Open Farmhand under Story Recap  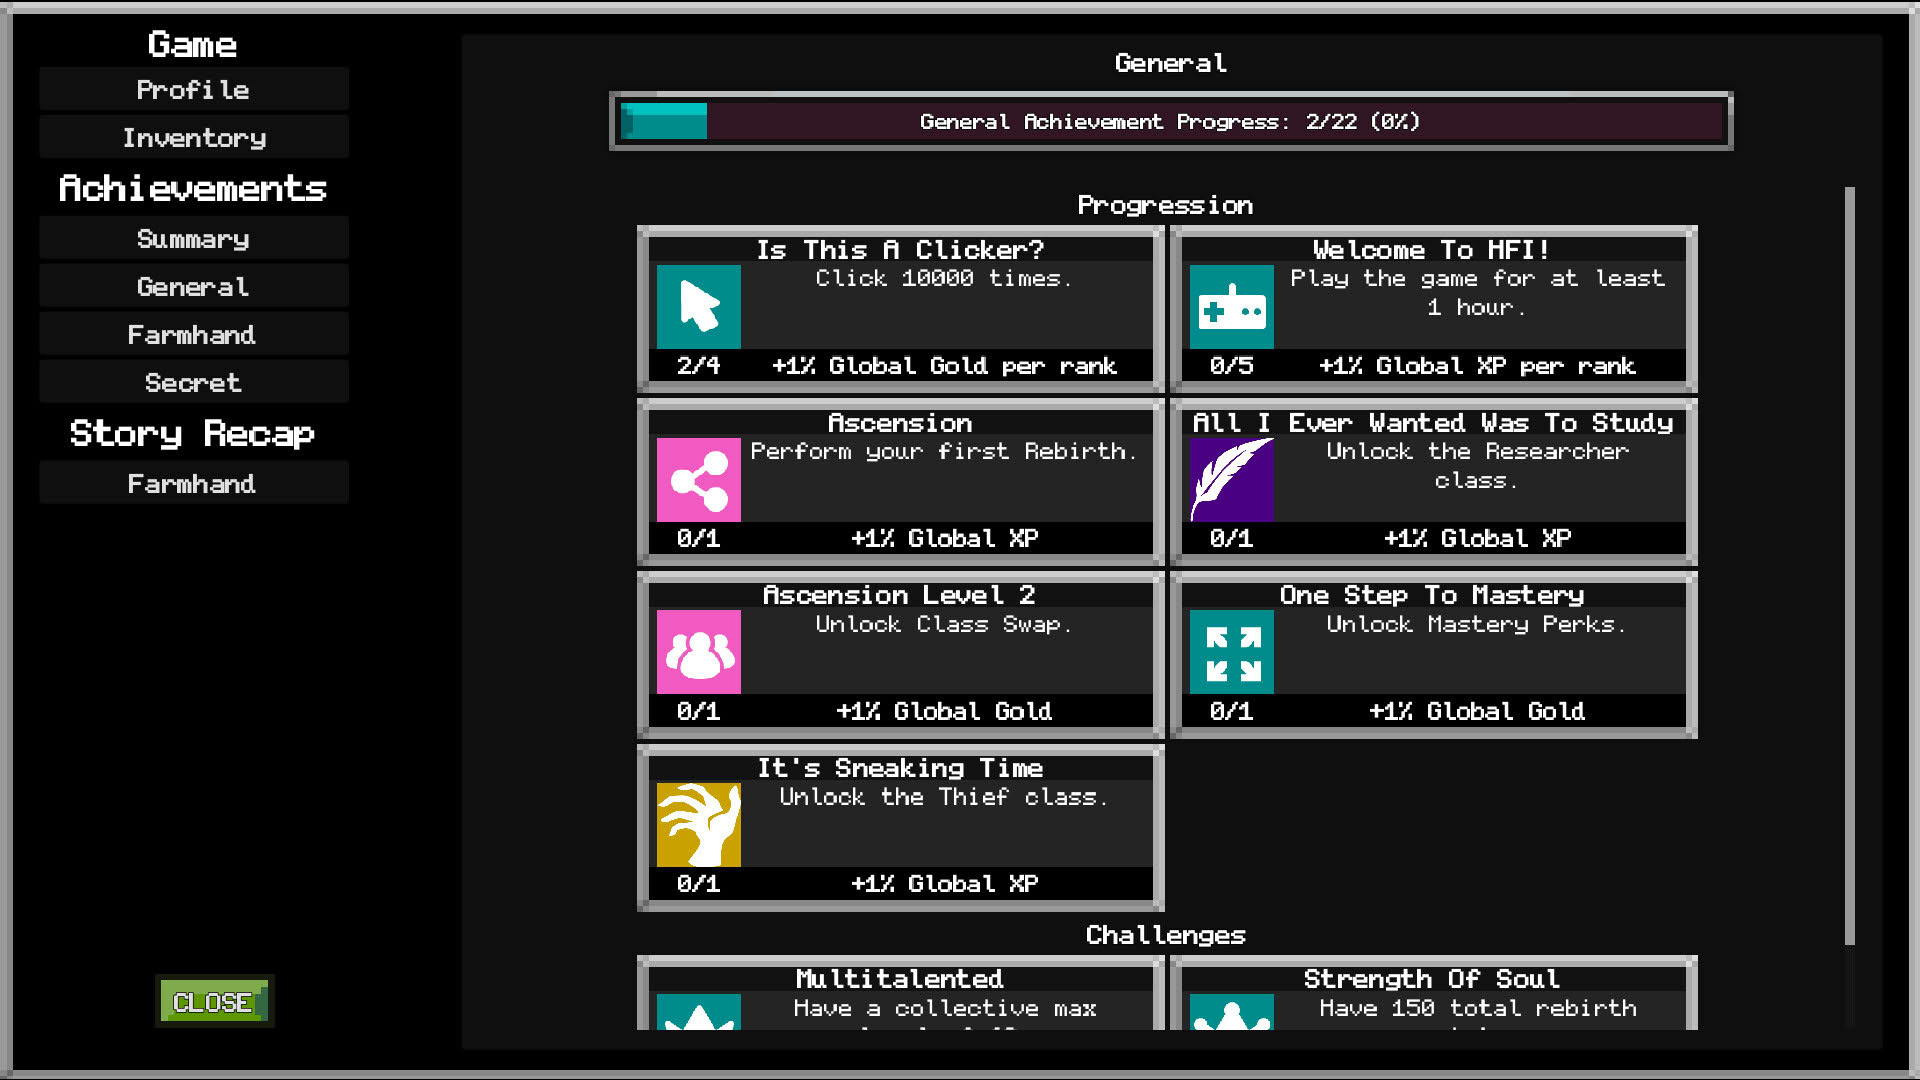point(193,483)
